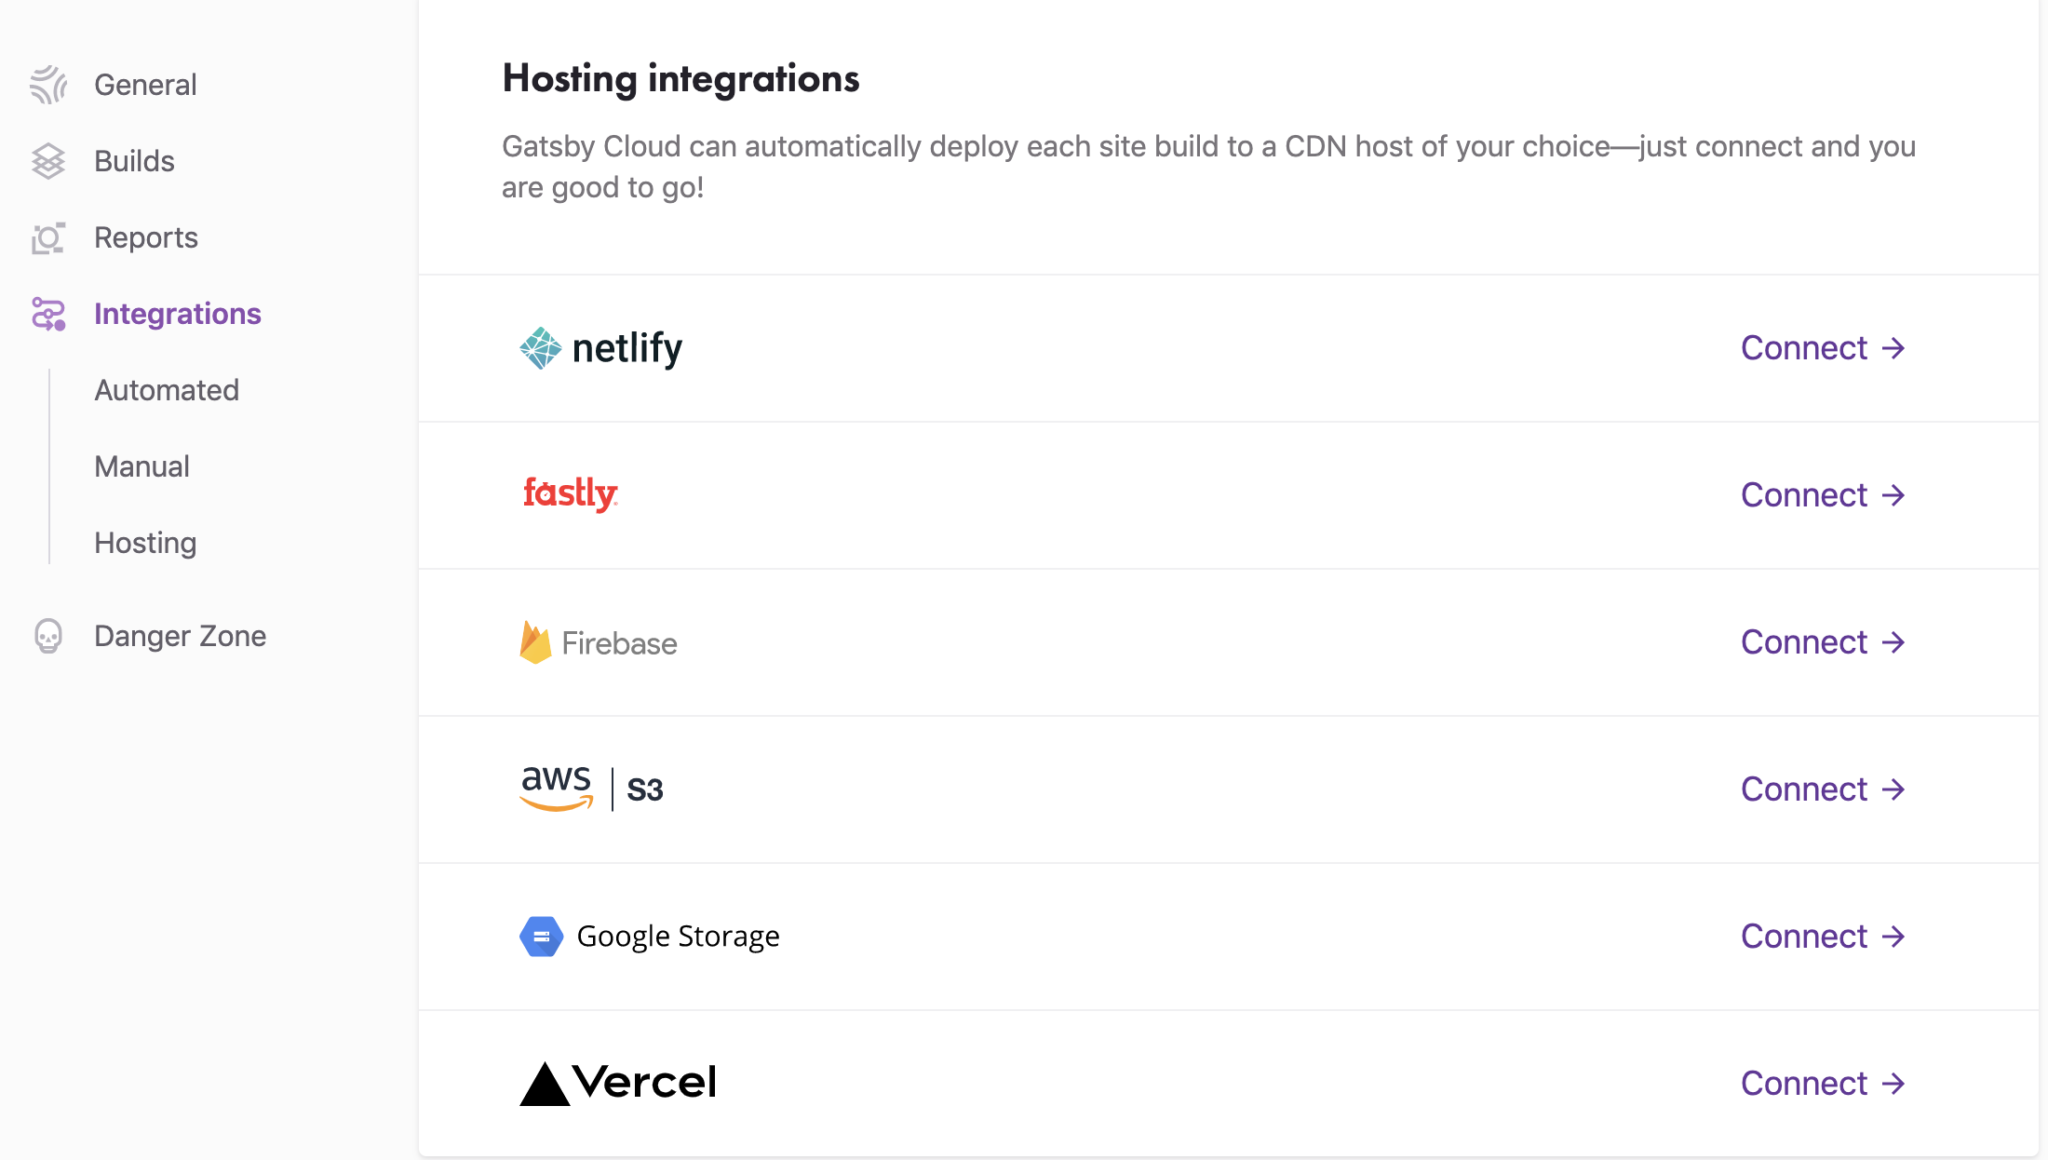
Task: Click the Fastly logo
Action: (570, 494)
